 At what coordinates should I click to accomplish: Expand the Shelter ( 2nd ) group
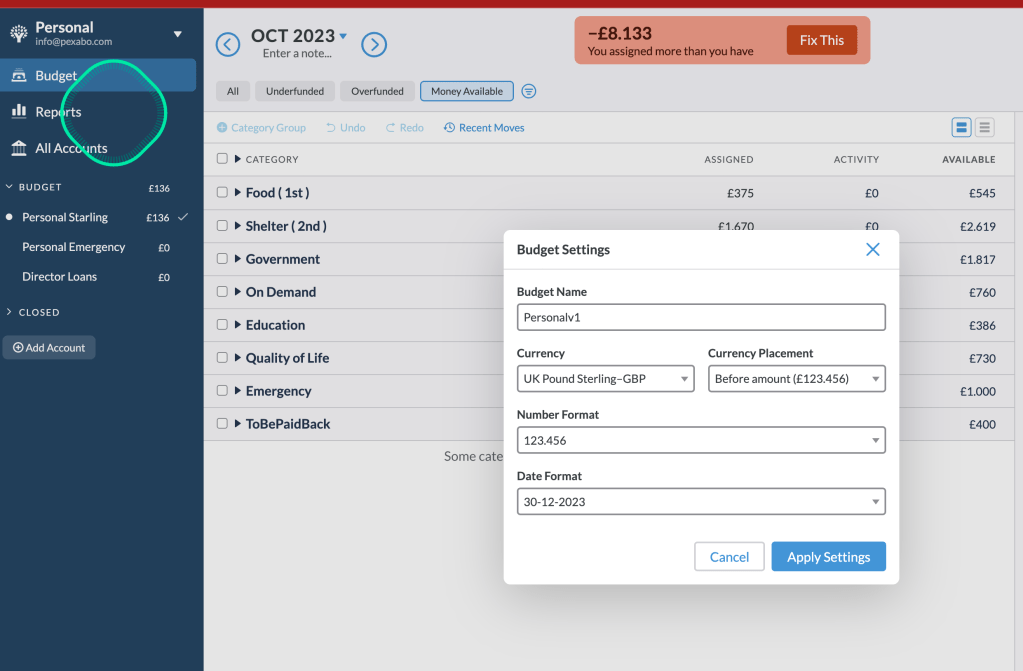[x=237, y=225]
